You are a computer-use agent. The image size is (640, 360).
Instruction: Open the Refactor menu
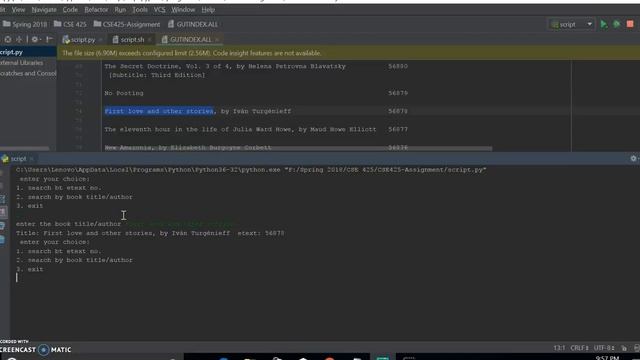click(x=96, y=9)
